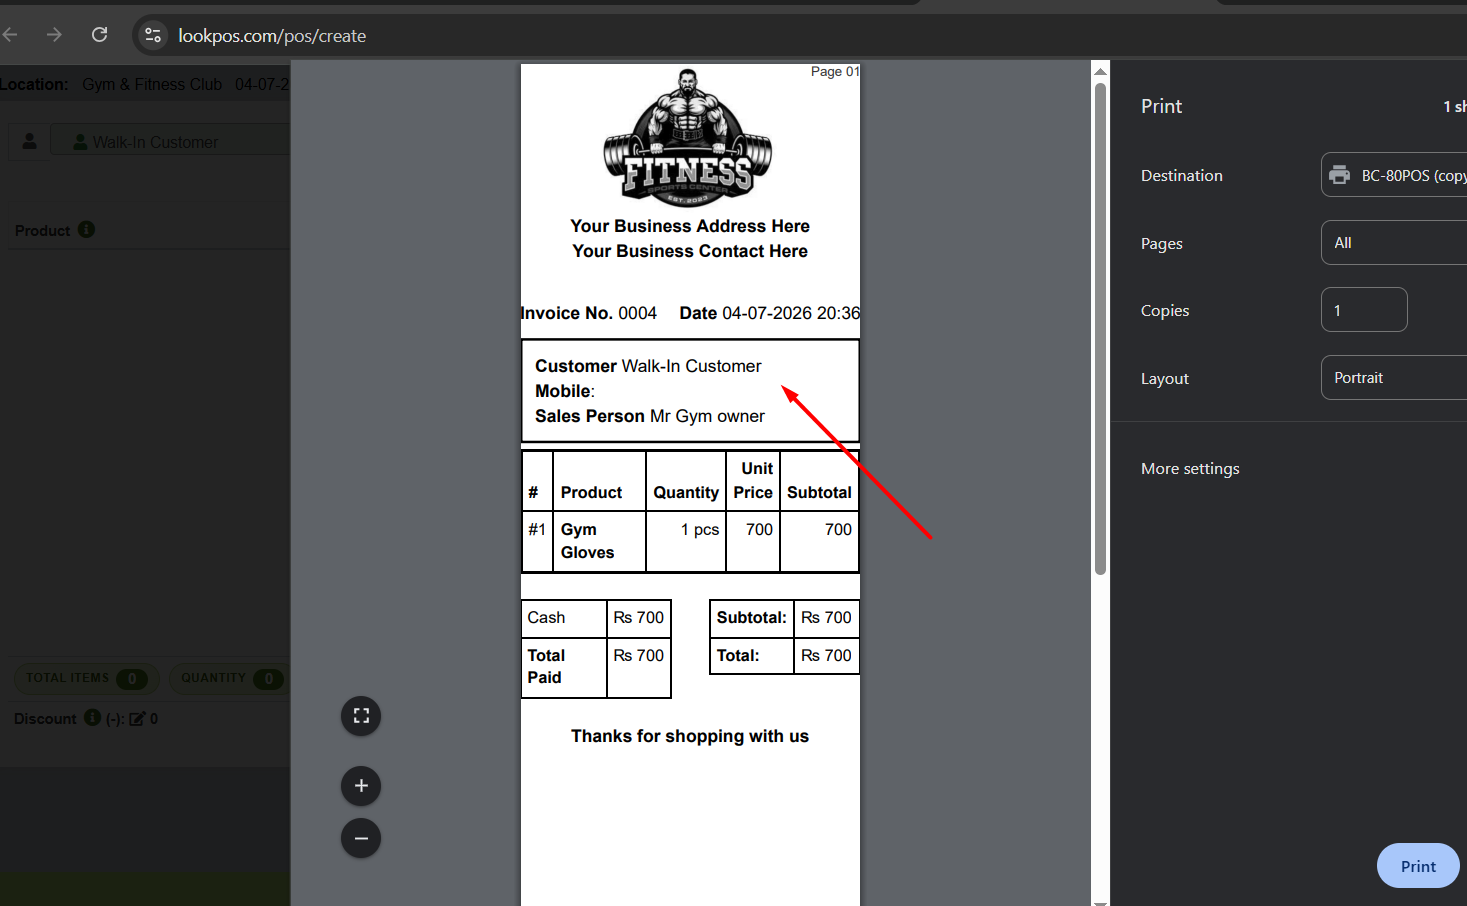Click the printer icon in Destination field
This screenshot has height=906, width=1467.
pyautogui.click(x=1339, y=176)
